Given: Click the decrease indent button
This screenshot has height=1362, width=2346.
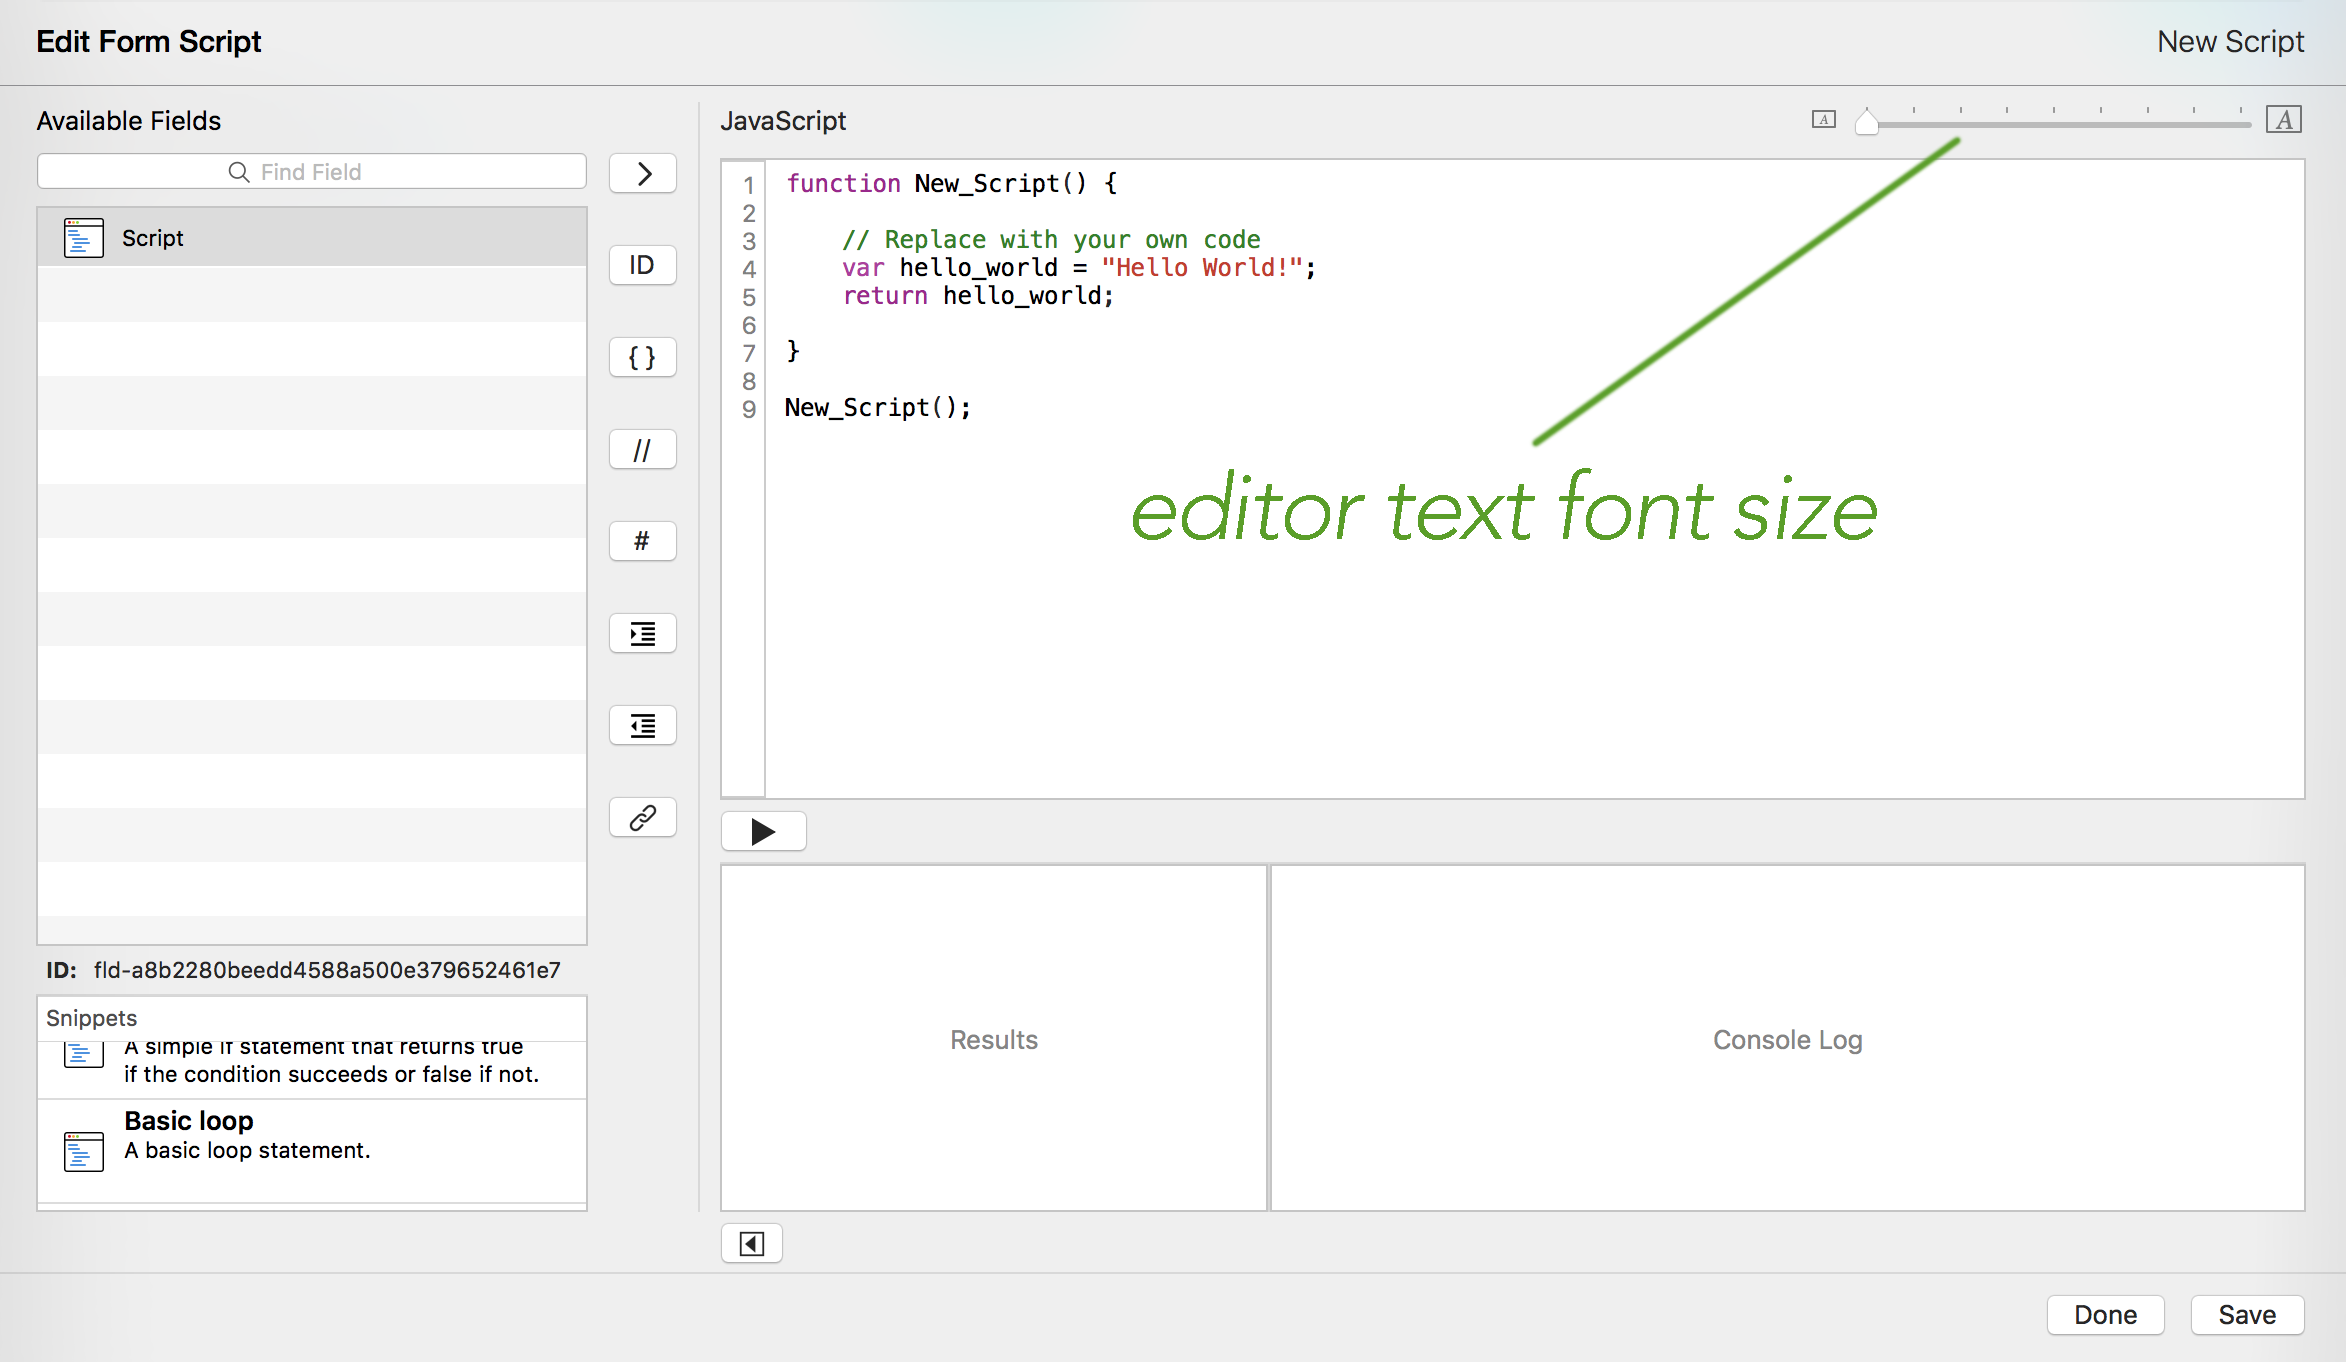Looking at the screenshot, I should point(642,725).
